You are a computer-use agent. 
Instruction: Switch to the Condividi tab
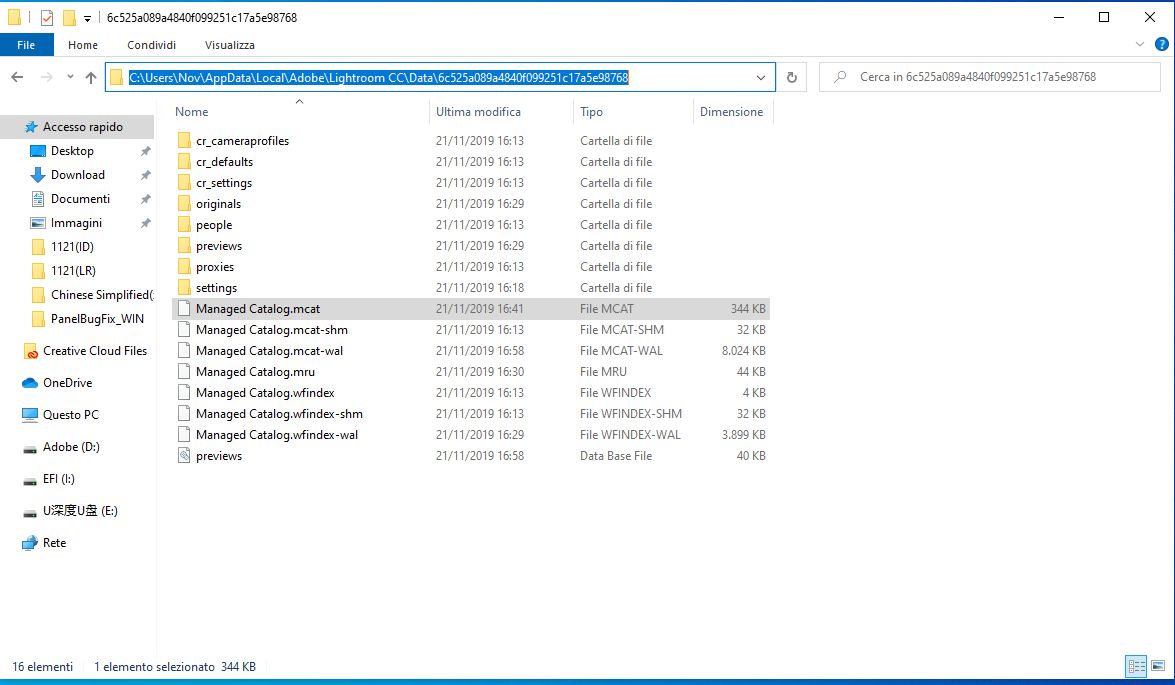click(151, 44)
